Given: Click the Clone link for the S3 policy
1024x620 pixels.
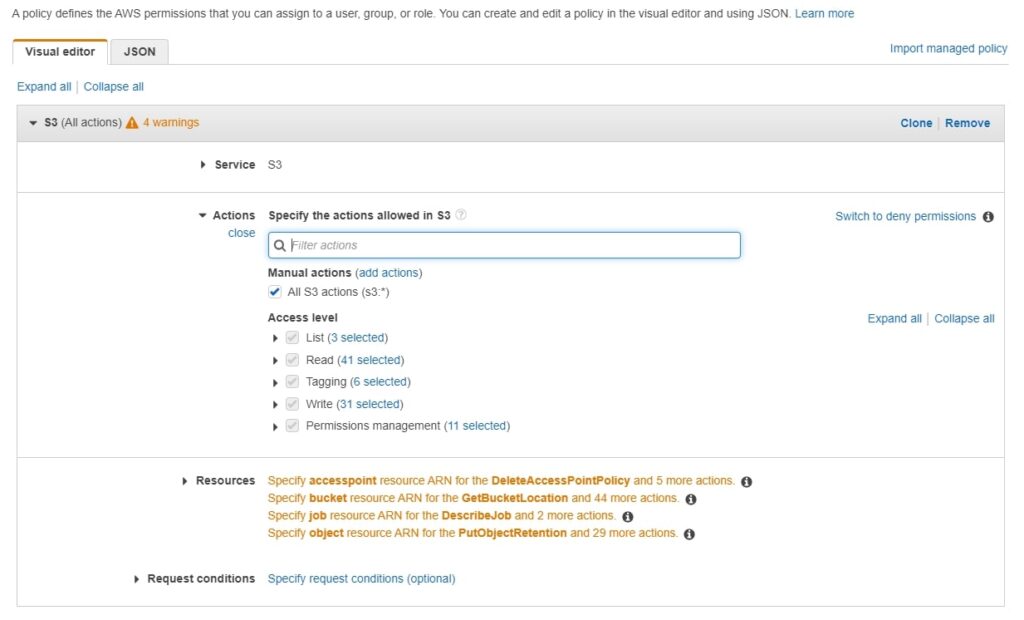Looking at the screenshot, I should pyautogui.click(x=916, y=122).
